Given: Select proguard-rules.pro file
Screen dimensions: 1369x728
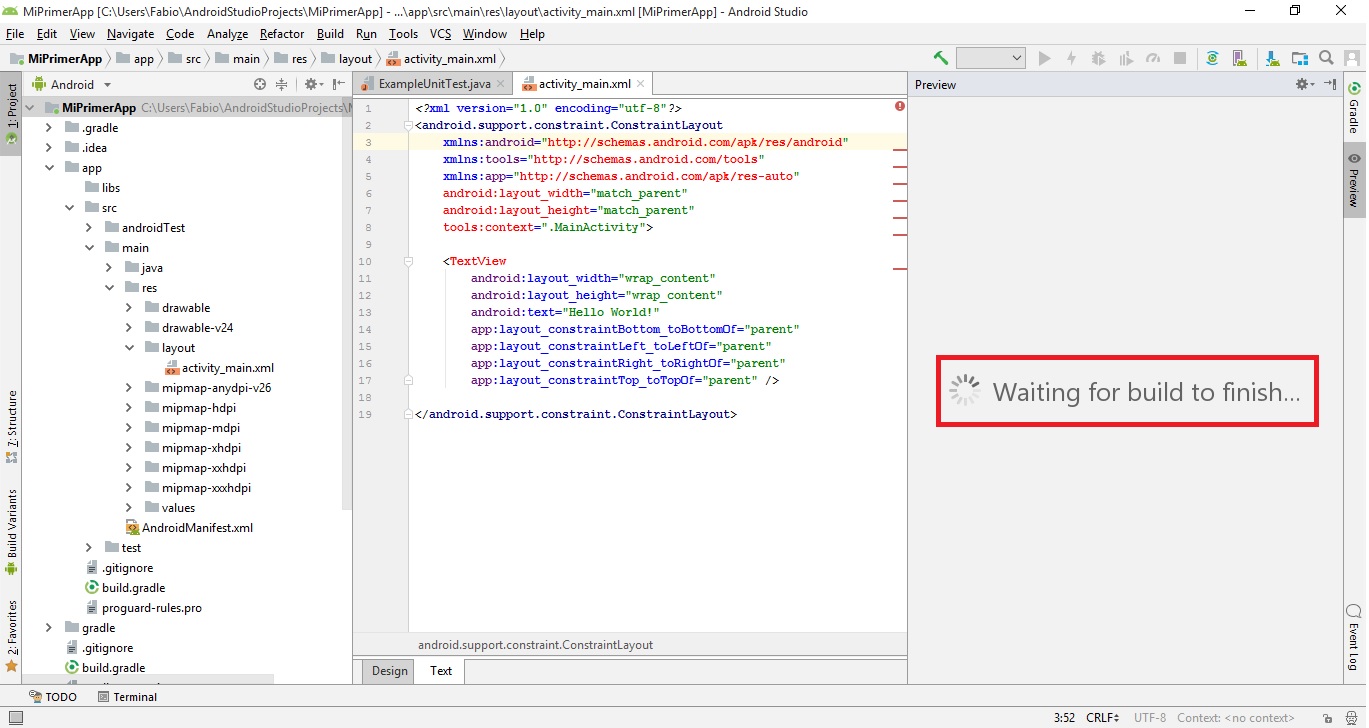Looking at the screenshot, I should point(143,608).
